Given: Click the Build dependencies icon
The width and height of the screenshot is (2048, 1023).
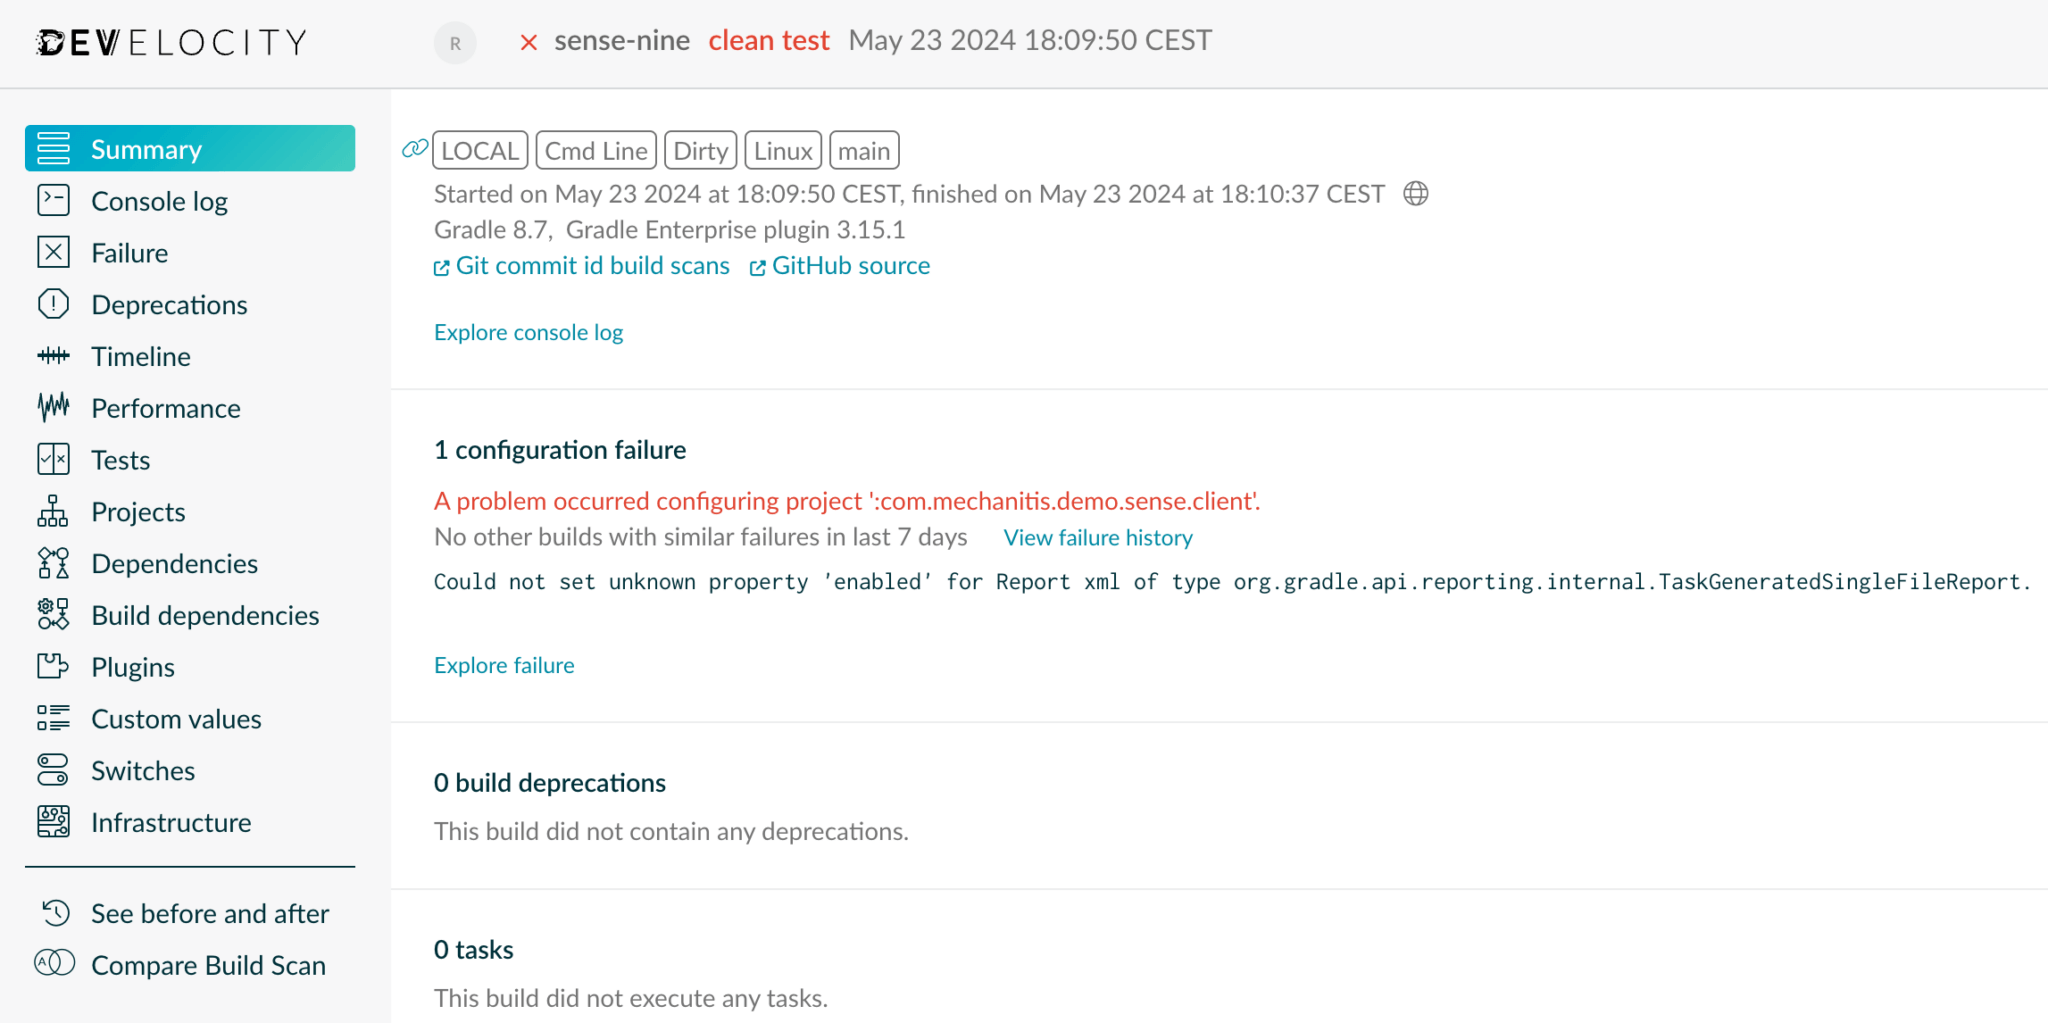Looking at the screenshot, I should click(x=53, y=614).
